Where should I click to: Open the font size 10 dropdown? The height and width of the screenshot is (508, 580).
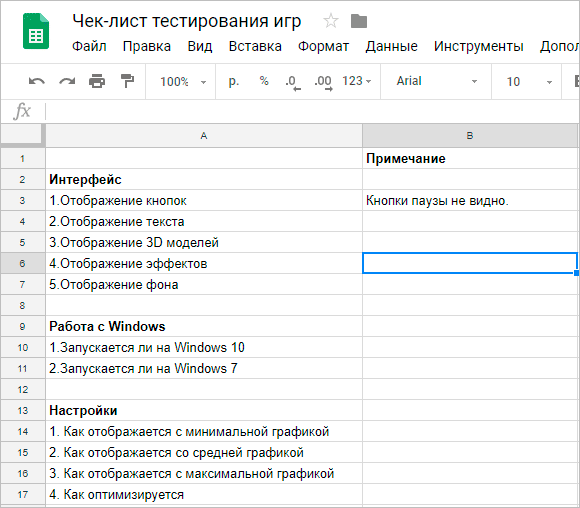(x=529, y=81)
